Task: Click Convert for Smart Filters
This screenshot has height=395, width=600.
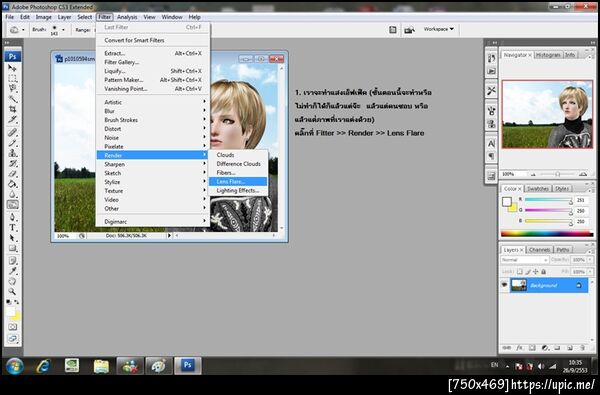Action: point(153,40)
